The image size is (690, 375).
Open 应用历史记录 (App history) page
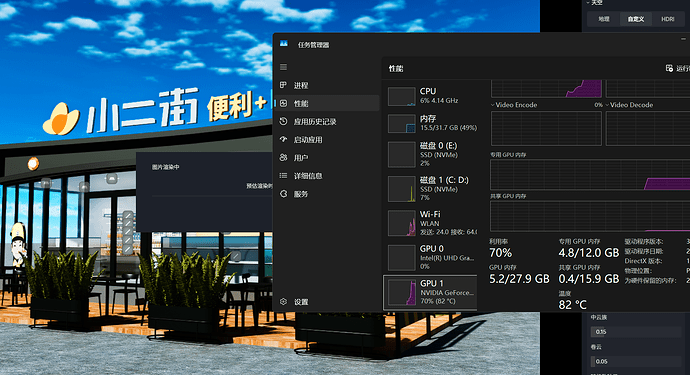pos(327,121)
